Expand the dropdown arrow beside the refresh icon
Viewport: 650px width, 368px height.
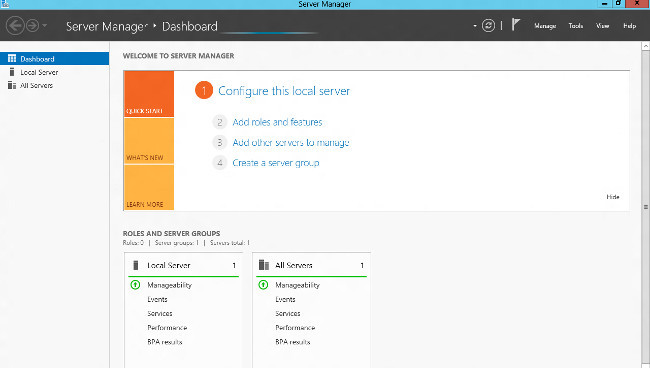click(475, 26)
